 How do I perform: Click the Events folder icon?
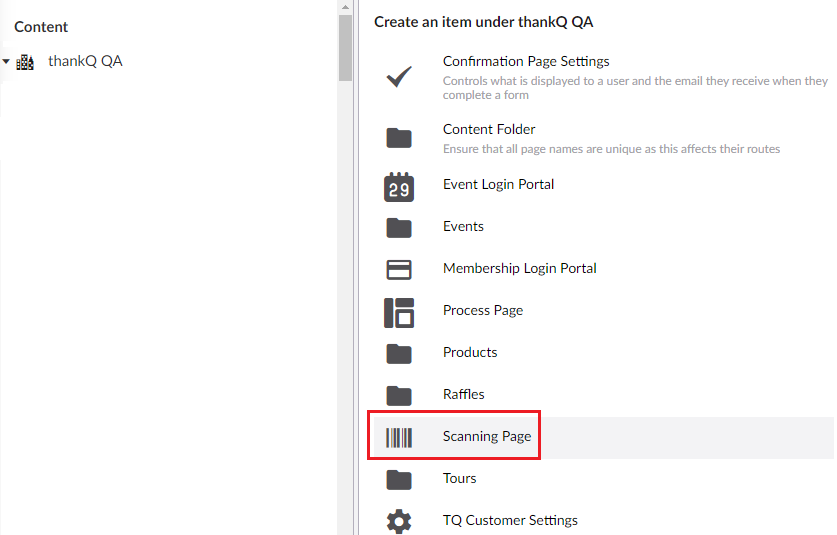399,229
